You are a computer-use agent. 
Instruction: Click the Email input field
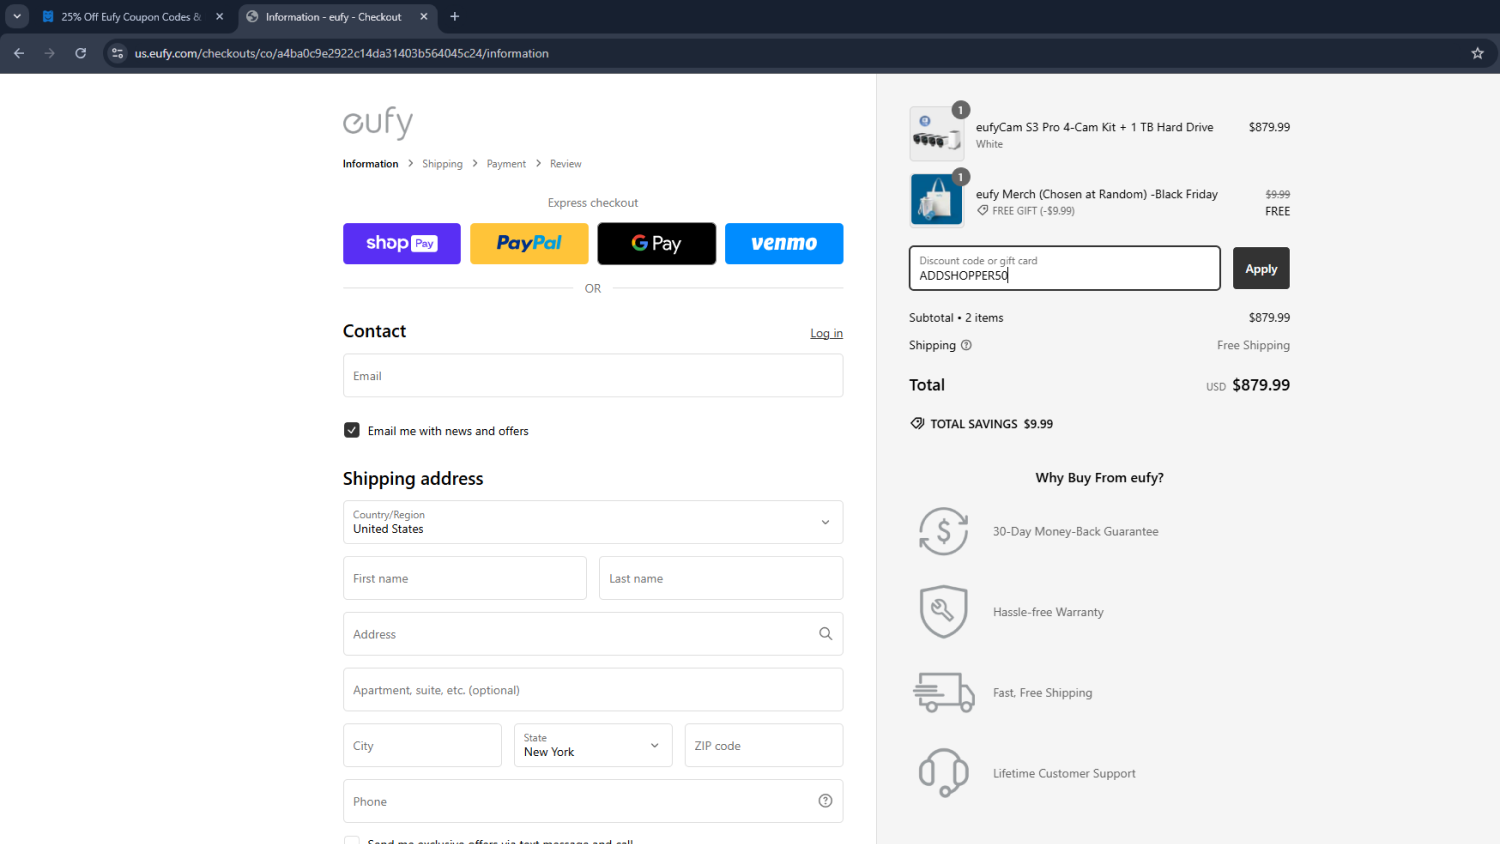(x=592, y=376)
